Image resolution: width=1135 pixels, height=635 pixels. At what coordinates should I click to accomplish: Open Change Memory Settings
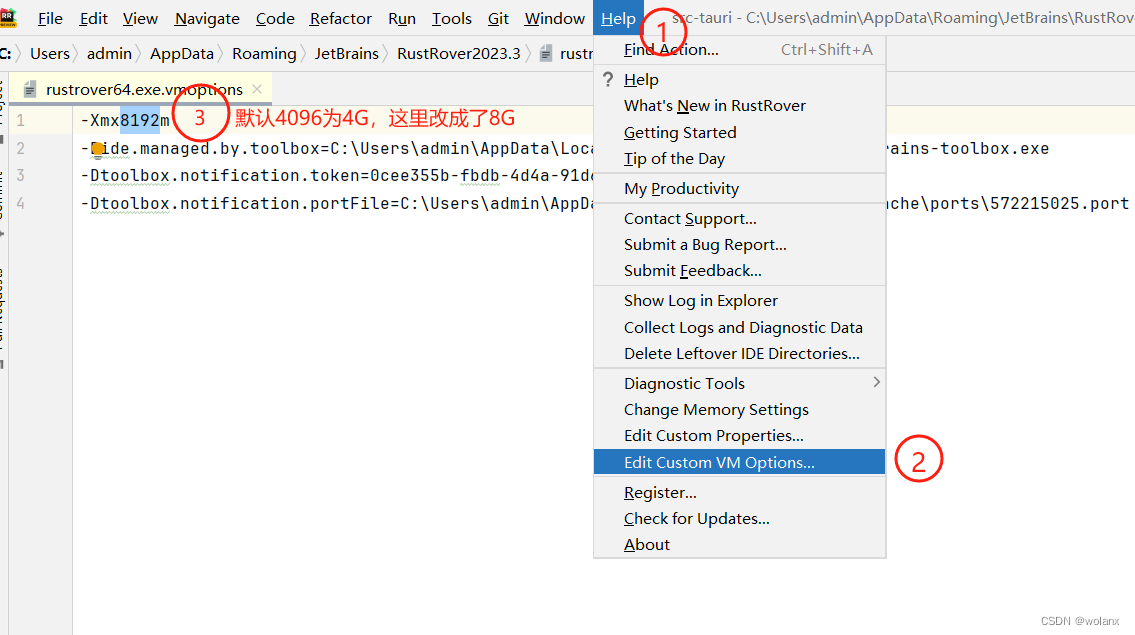pos(739,410)
